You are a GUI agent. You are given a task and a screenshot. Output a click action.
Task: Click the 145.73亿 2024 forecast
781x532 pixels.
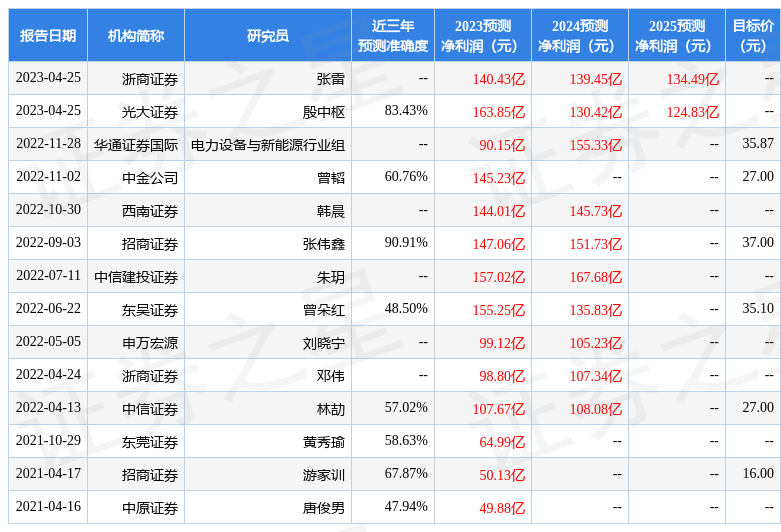596,211
